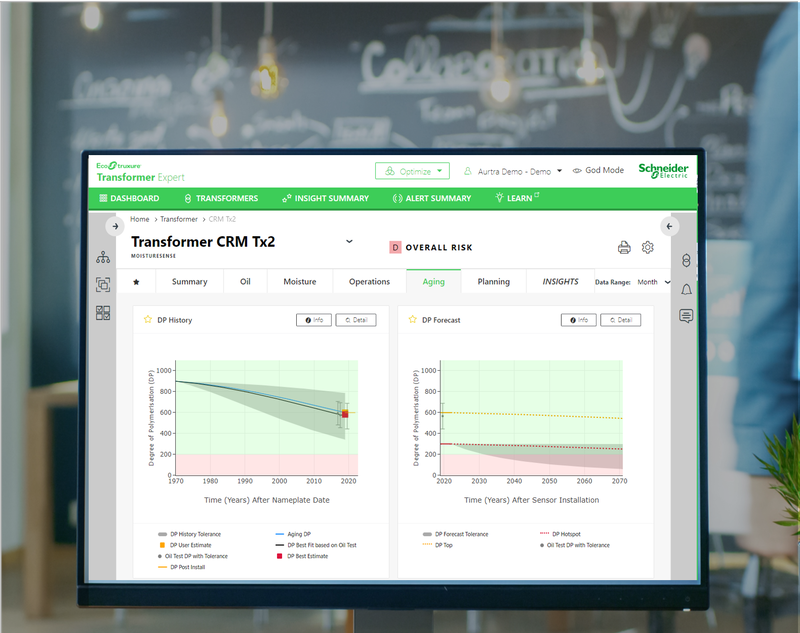Click the user profile icon in right sidebar
800x633 pixels.
pos(686,261)
